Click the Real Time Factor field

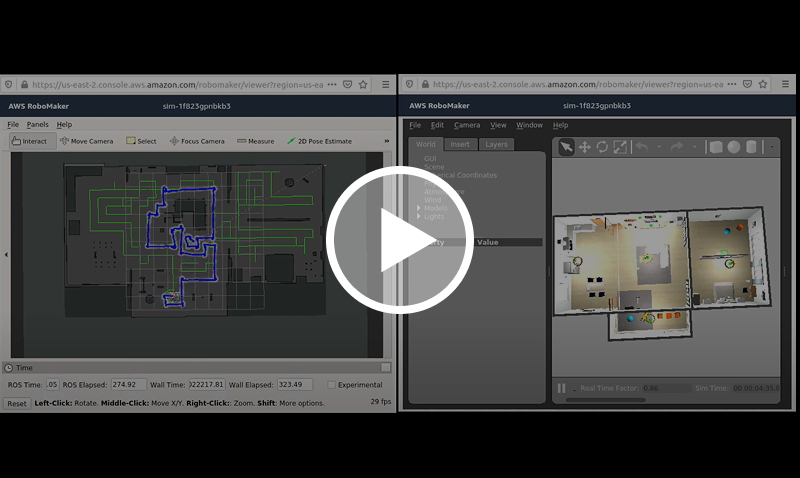(666, 388)
